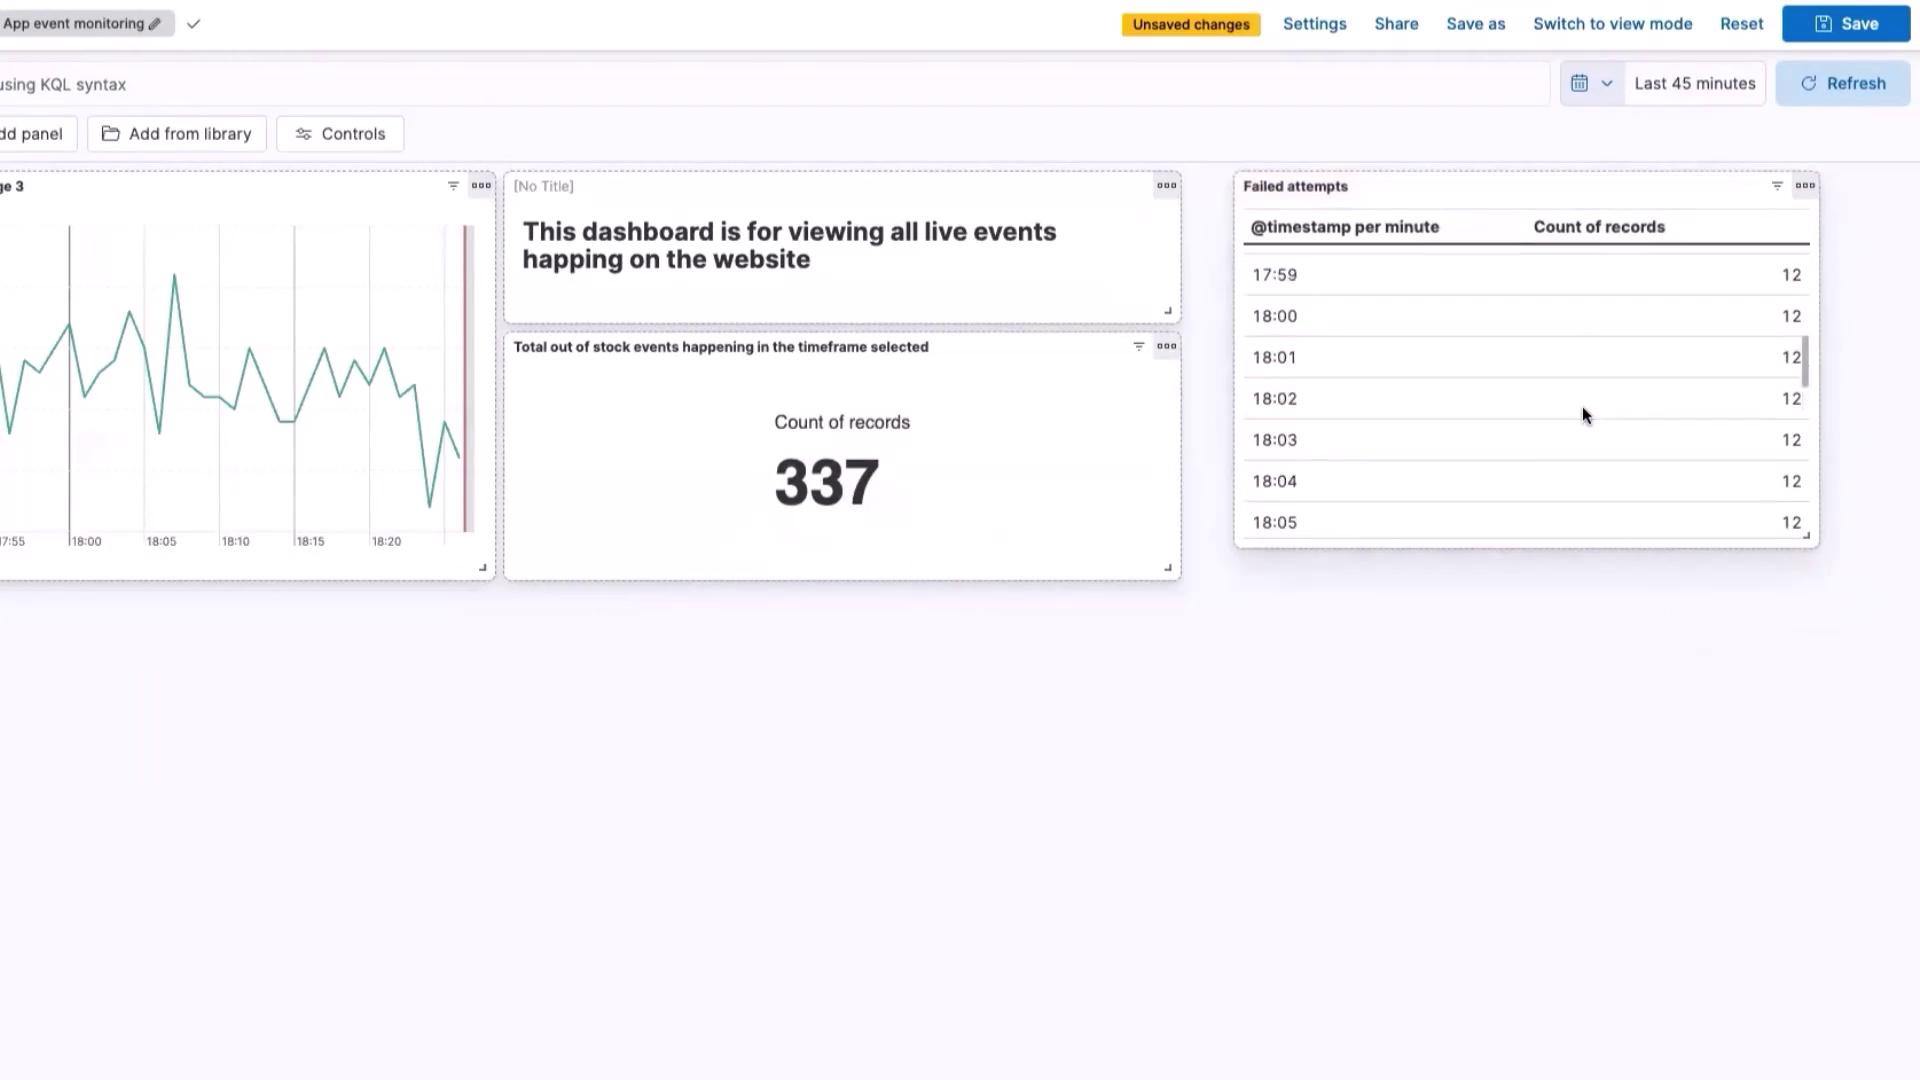Open Add from library
1920x1080 pixels.
coord(177,134)
